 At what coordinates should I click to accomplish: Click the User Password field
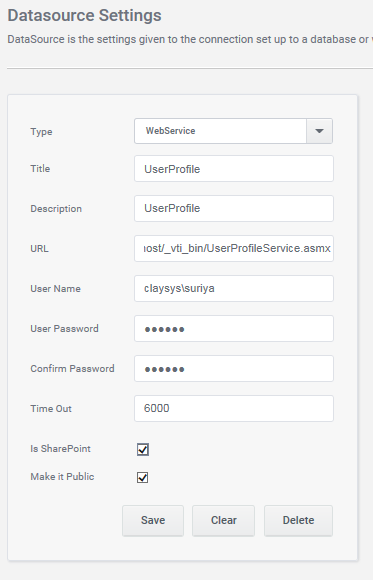234,328
